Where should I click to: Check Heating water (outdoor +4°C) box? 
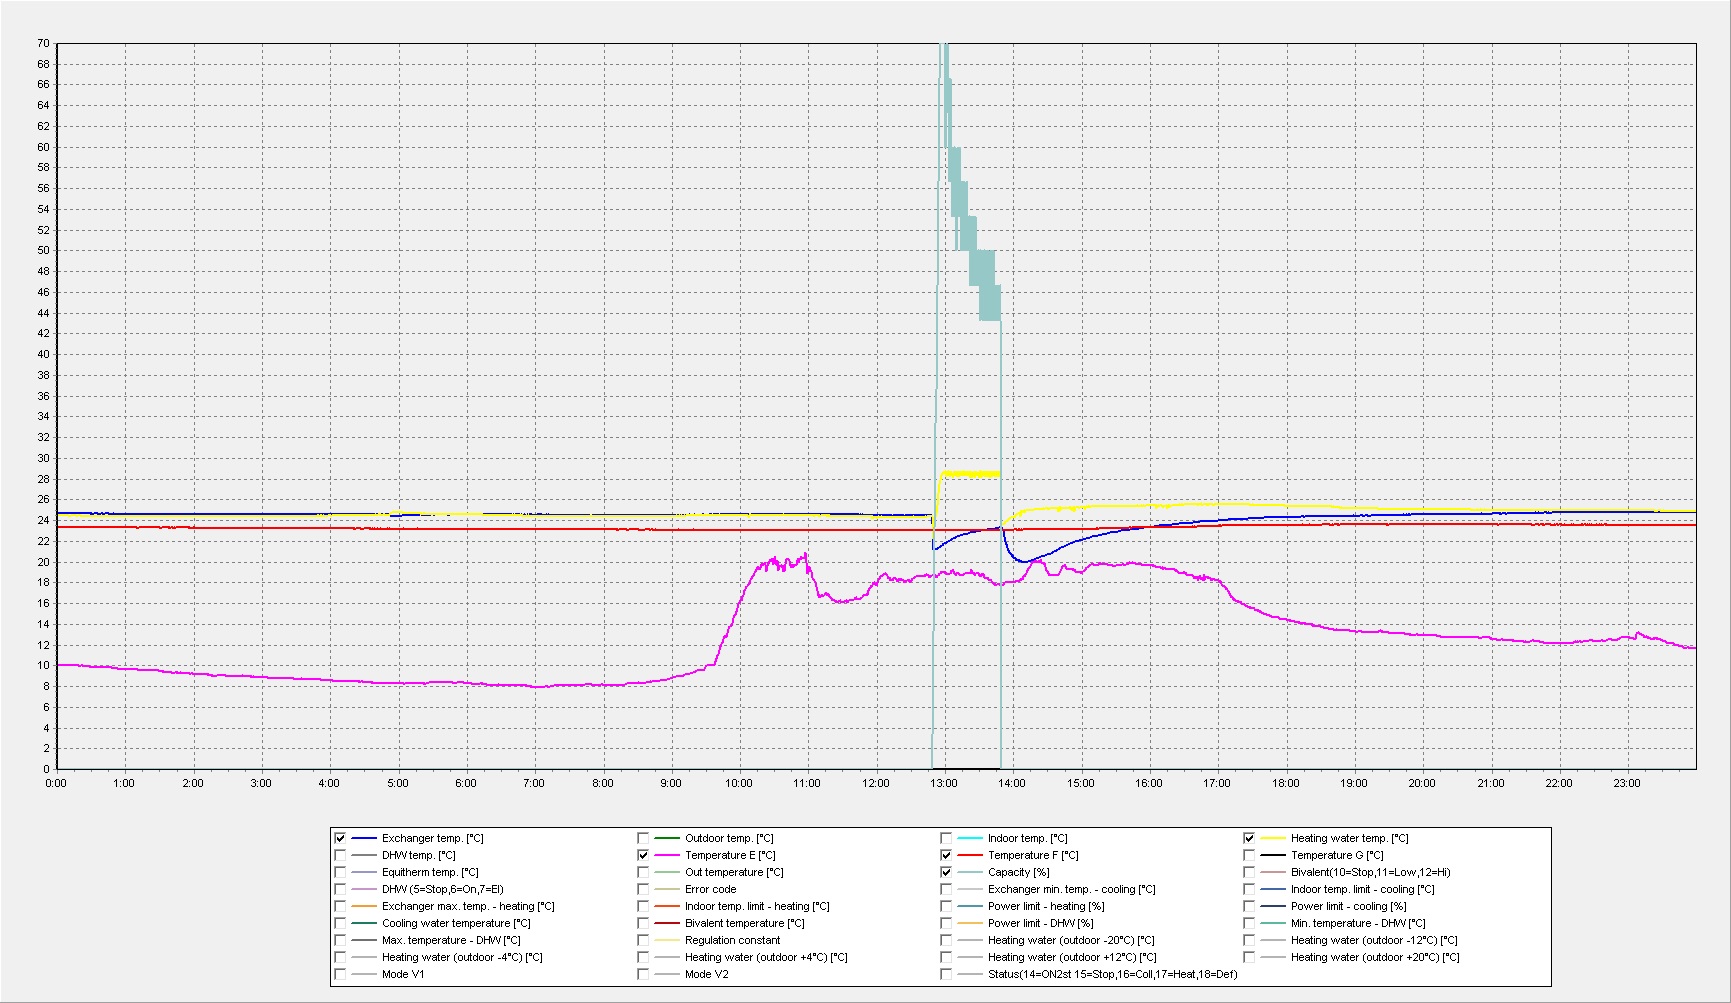point(643,957)
